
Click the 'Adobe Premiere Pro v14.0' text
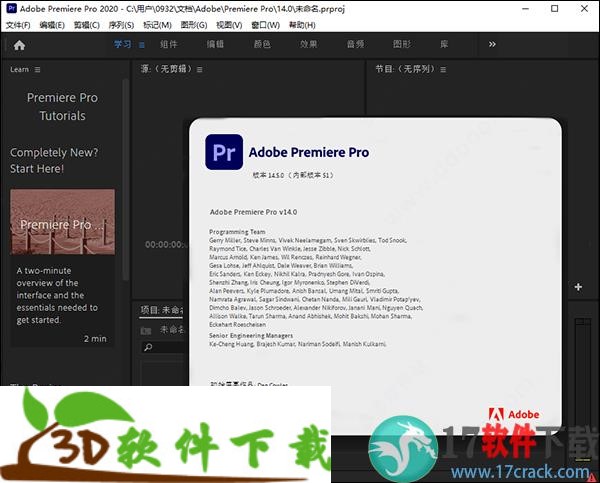click(253, 212)
